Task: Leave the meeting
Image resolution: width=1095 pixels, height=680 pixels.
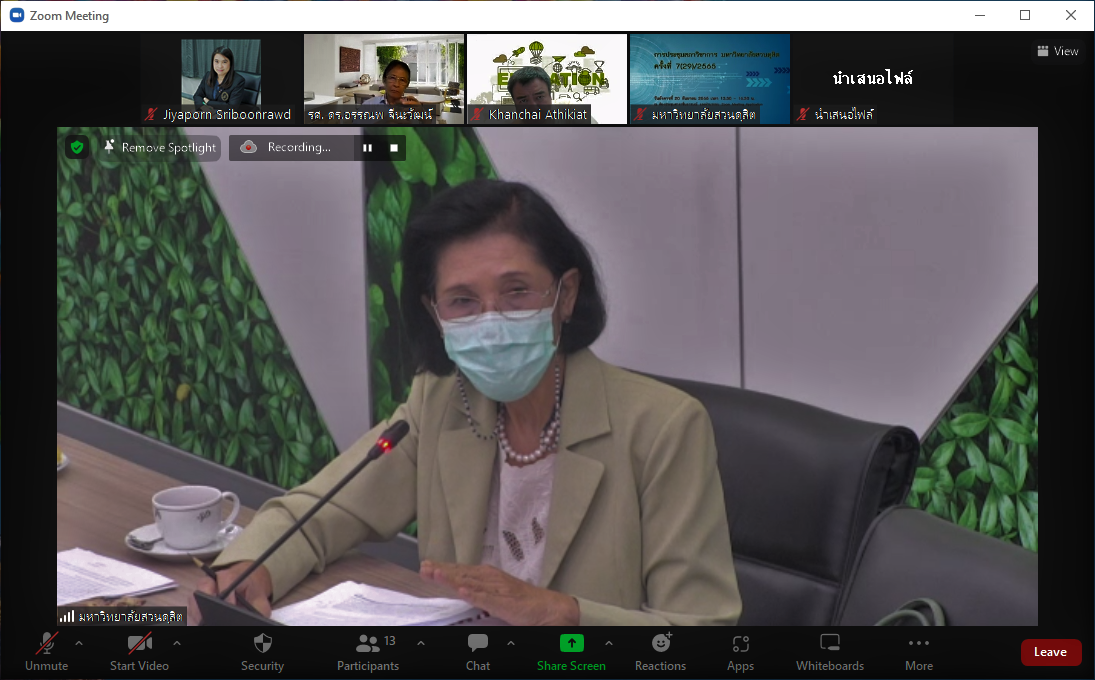Action: click(x=1050, y=652)
